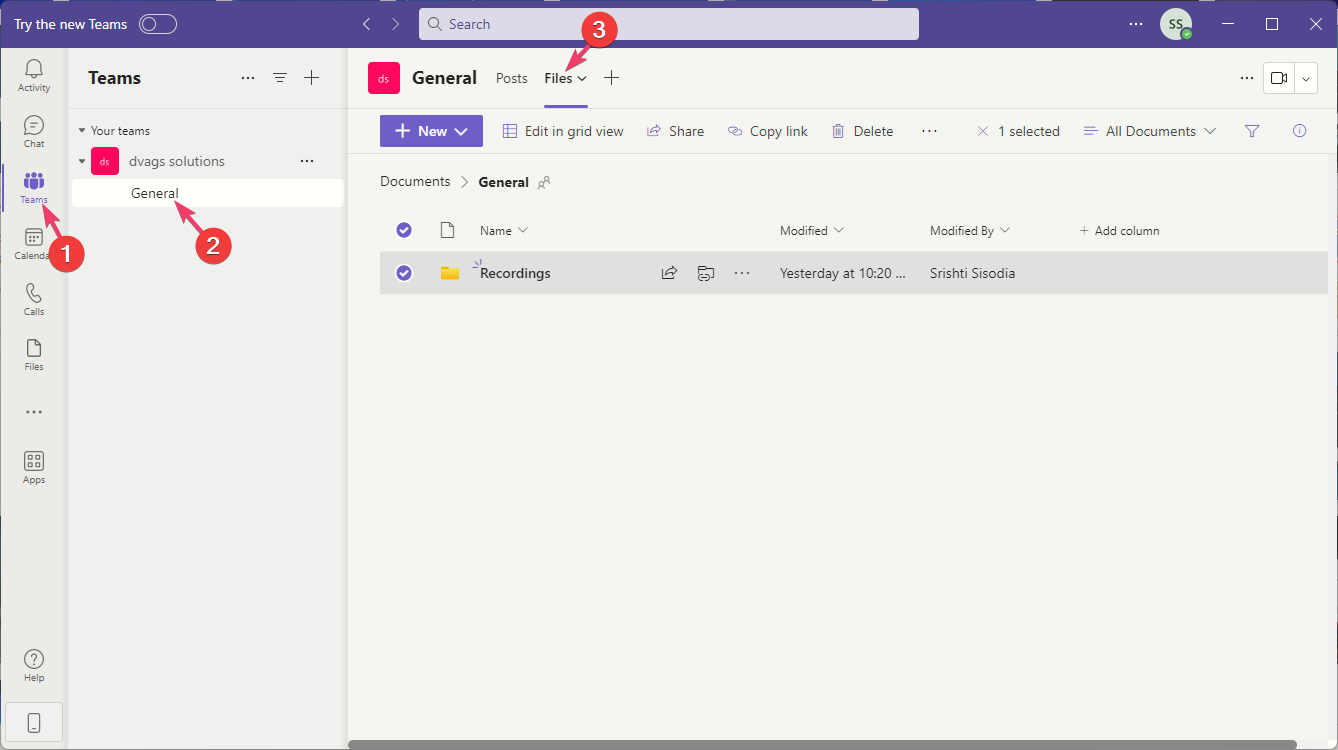Go forward using the forward arrow

coord(396,24)
